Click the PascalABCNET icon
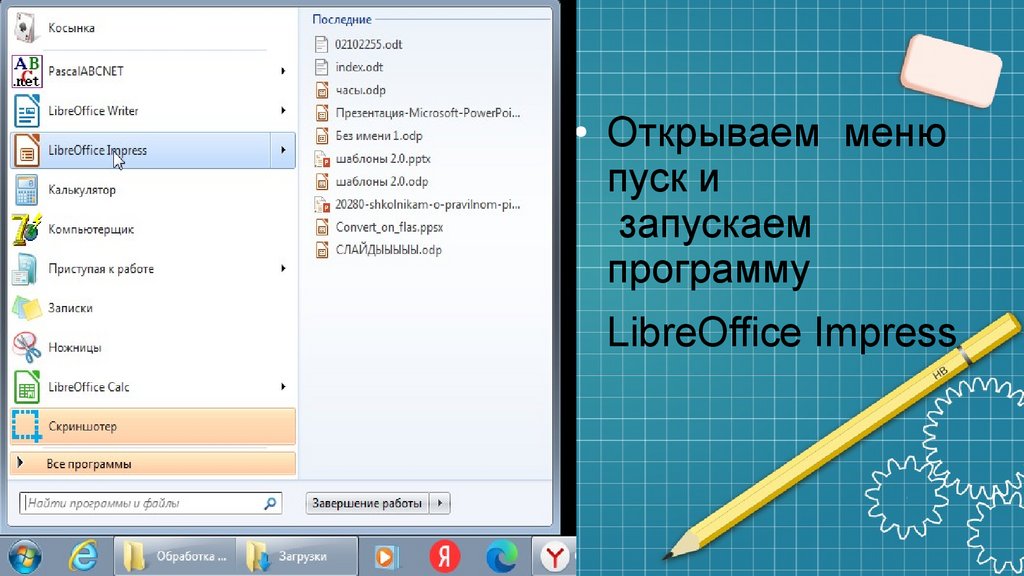The height and width of the screenshot is (576, 1024). click(27, 71)
